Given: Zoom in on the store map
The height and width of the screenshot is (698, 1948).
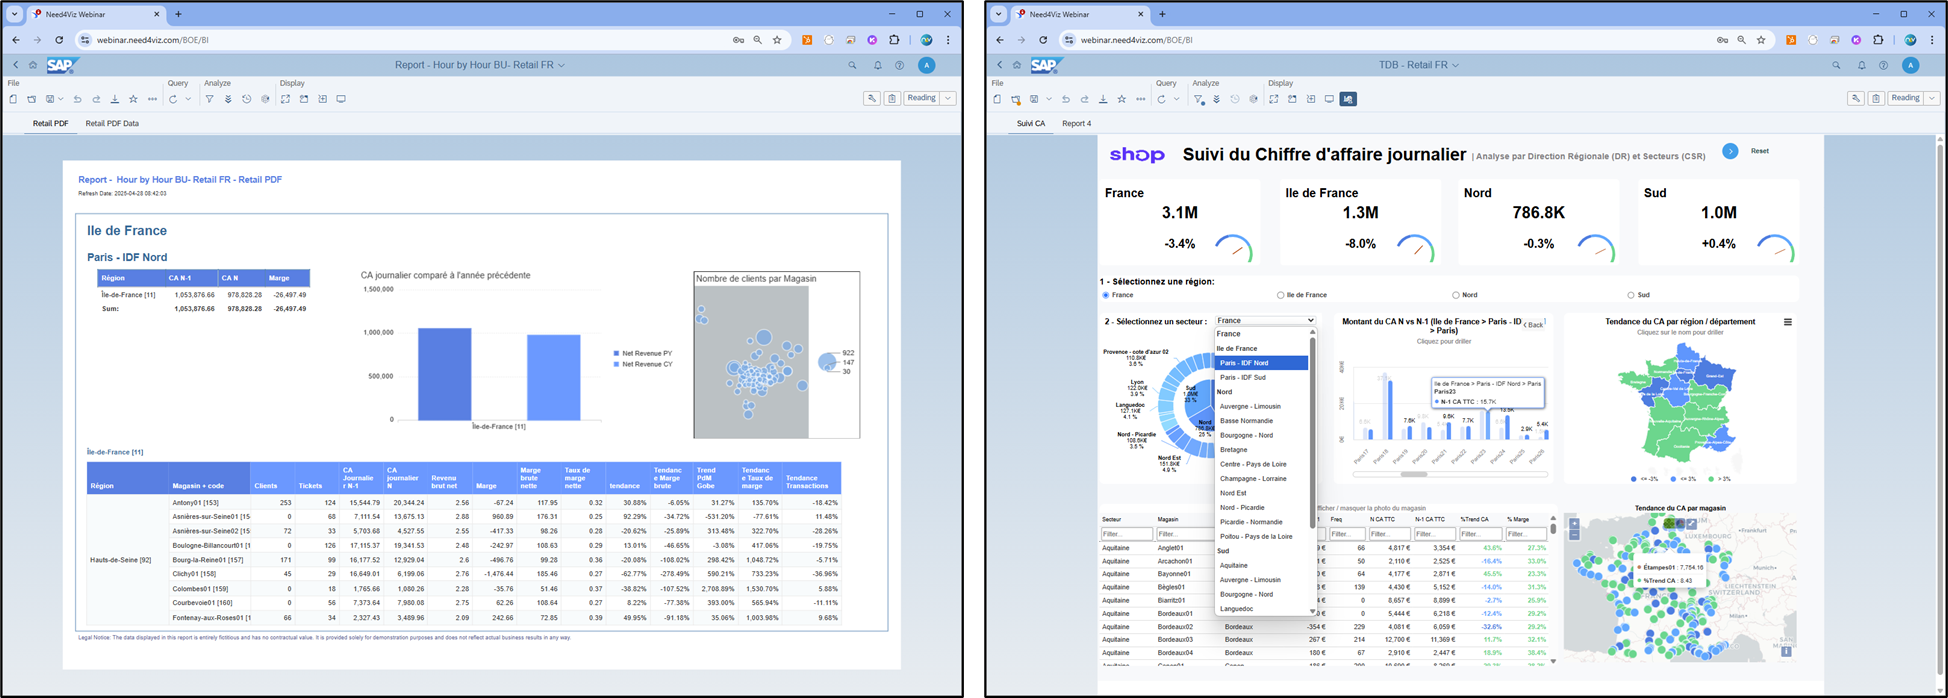Looking at the screenshot, I should coord(1574,524).
